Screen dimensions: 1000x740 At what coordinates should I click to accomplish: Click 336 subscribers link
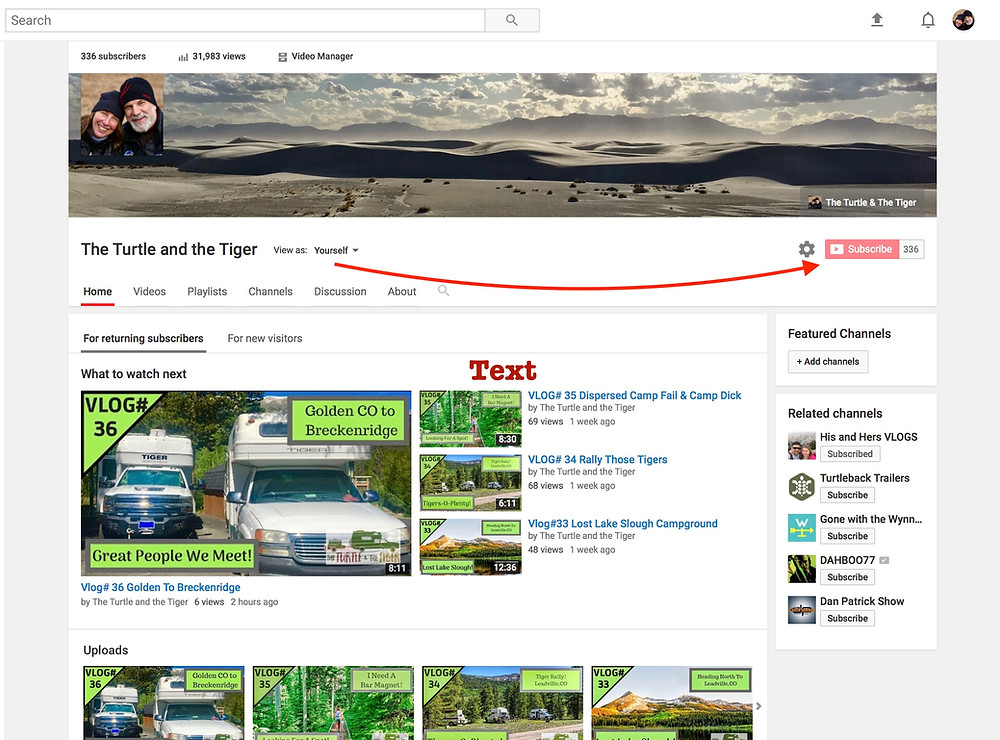tap(113, 57)
